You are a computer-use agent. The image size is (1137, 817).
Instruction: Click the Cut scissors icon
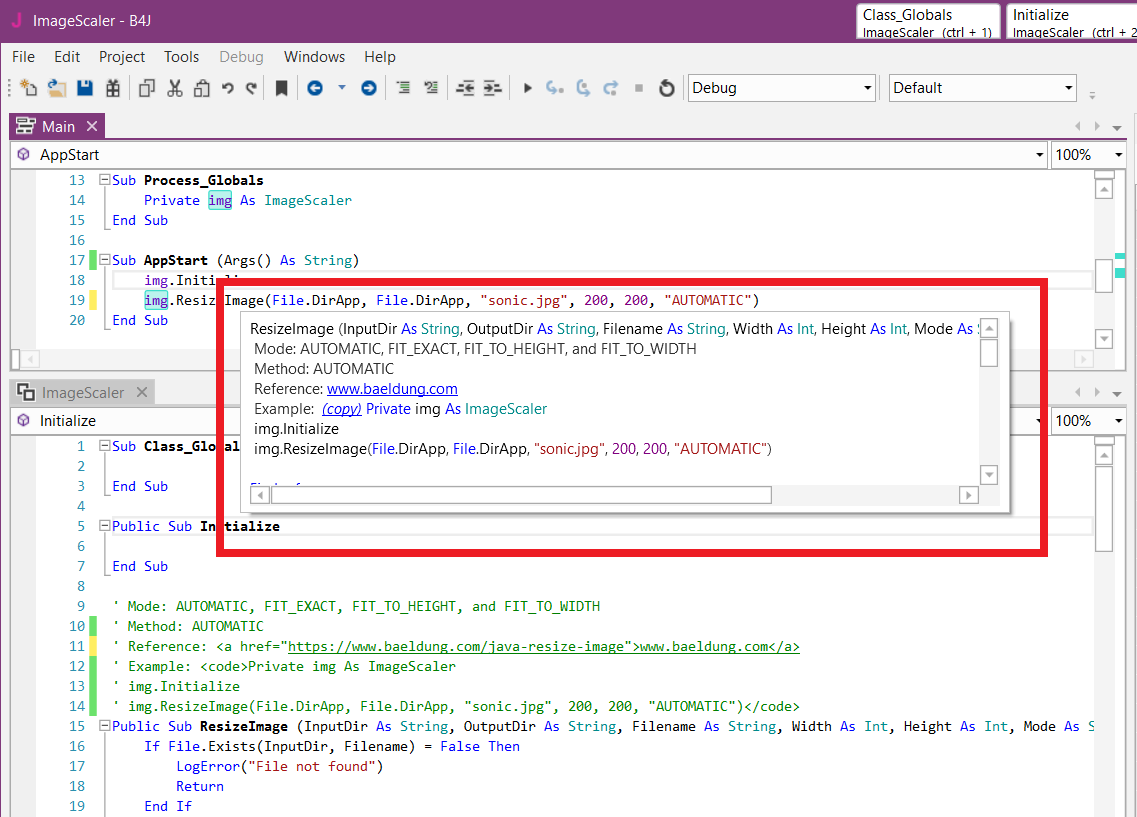175,88
